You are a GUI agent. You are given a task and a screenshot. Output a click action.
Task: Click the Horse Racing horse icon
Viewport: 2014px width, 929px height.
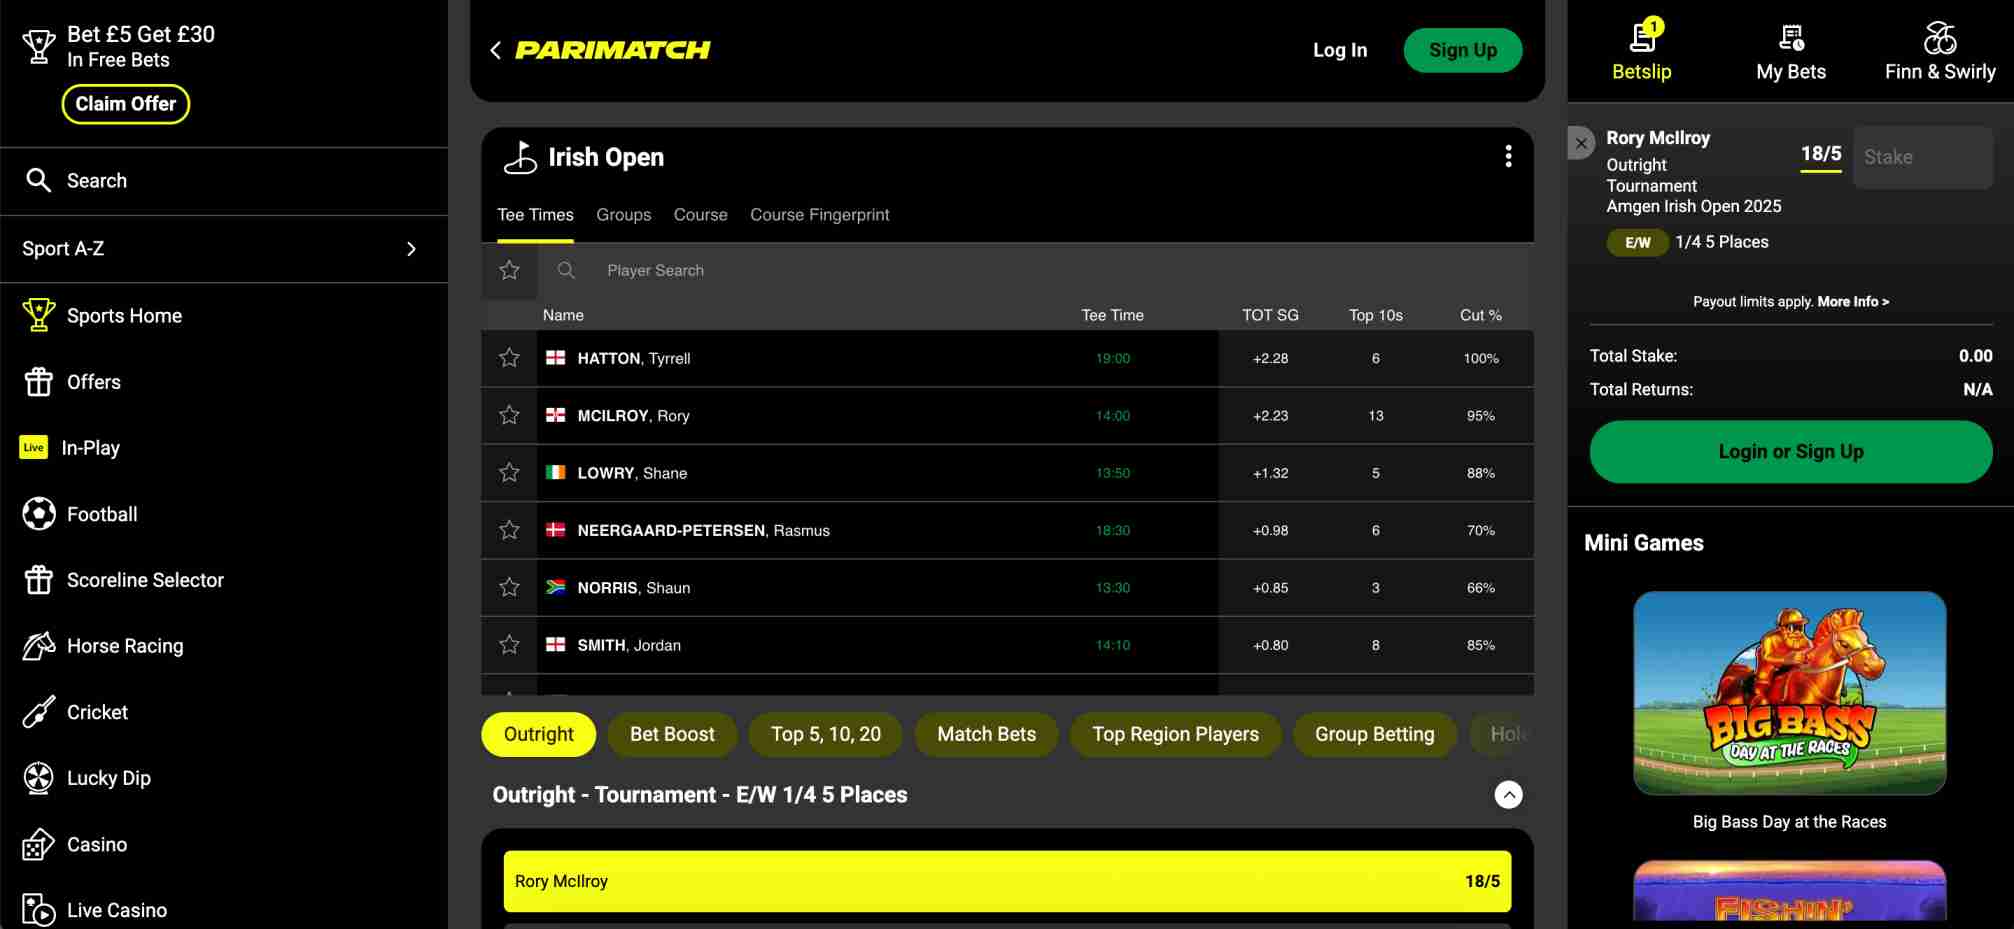pyautogui.click(x=38, y=646)
